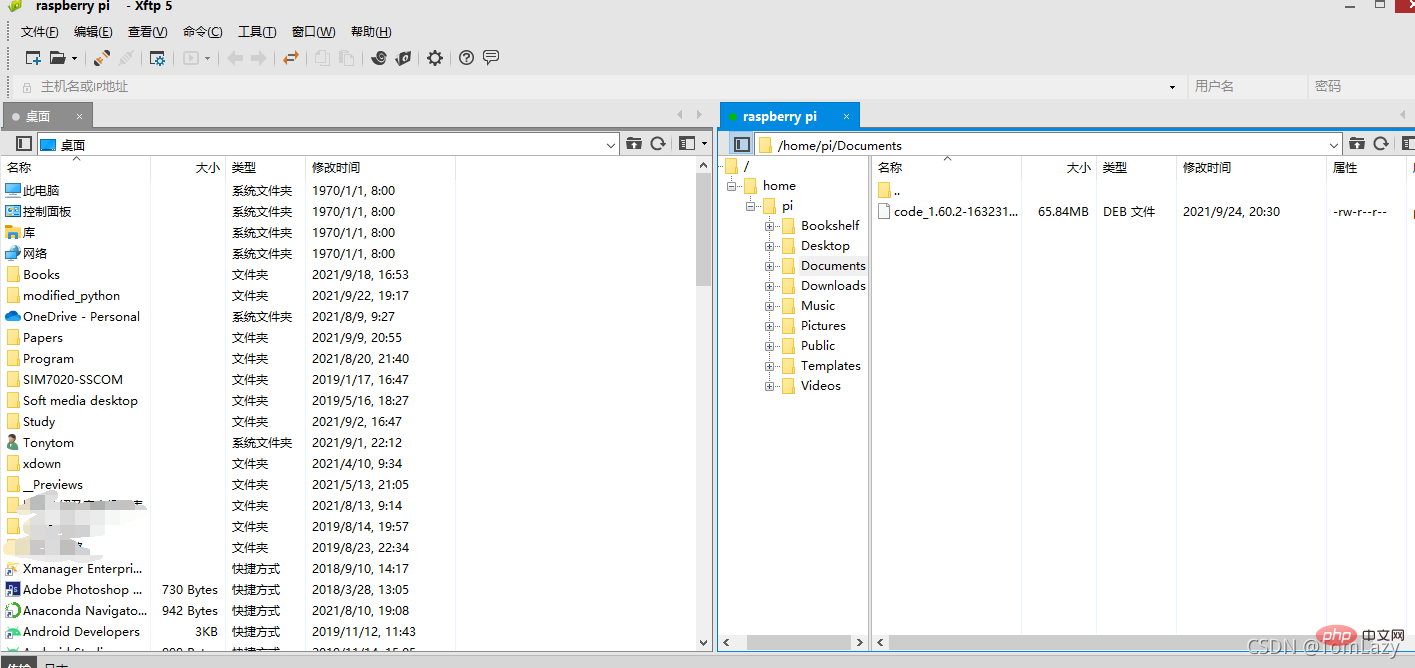
Task: Launch Xshell using the spiral shell icon
Action: [x=378, y=58]
